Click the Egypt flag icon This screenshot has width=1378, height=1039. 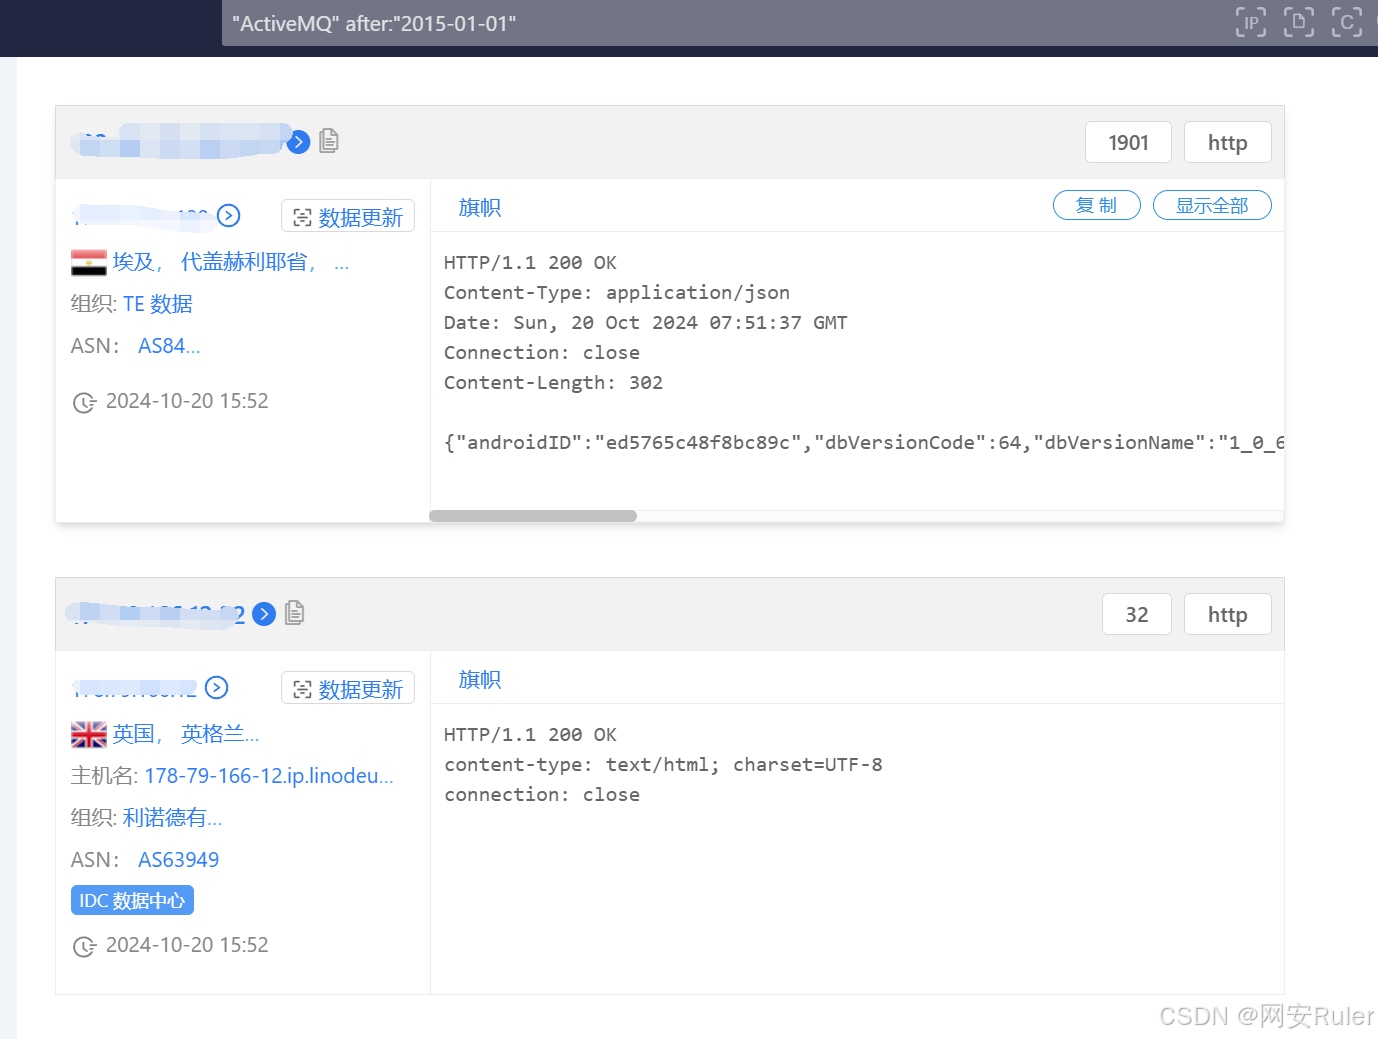[89, 262]
